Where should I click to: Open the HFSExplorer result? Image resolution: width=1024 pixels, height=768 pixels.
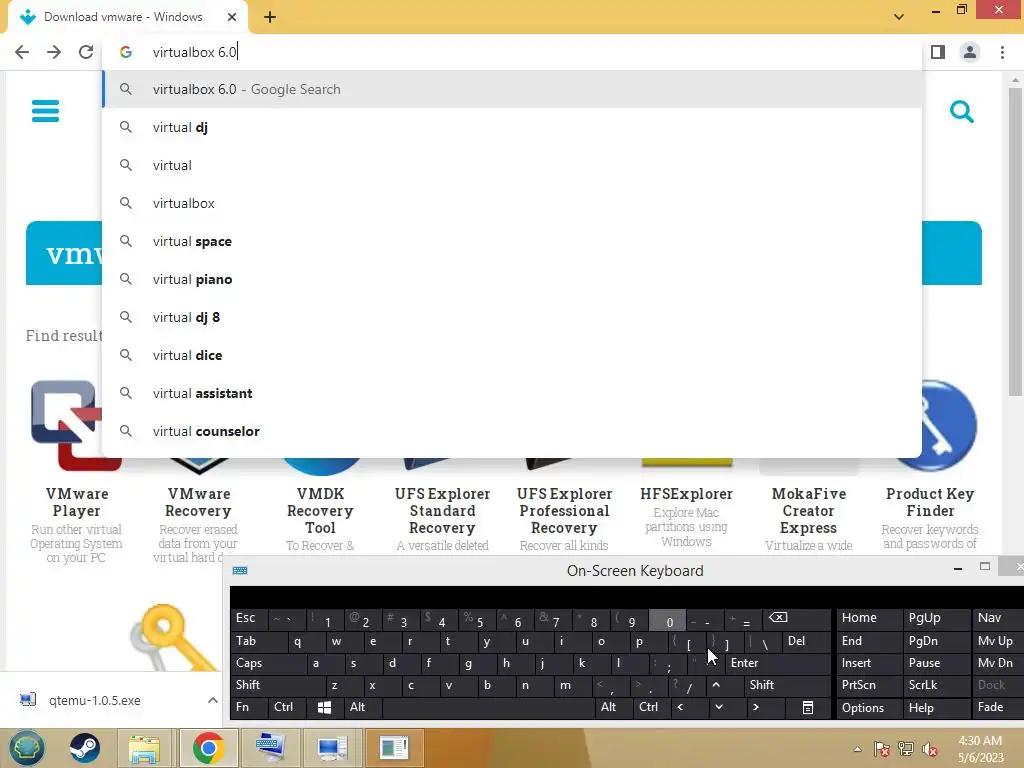click(x=686, y=494)
